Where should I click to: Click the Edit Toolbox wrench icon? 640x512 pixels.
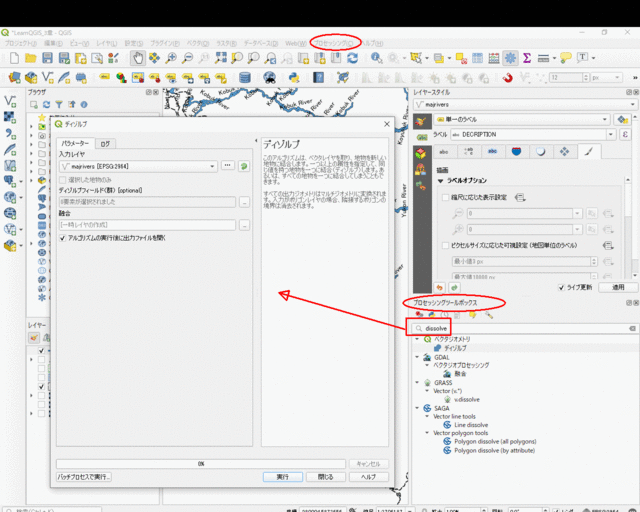[x=489, y=315]
